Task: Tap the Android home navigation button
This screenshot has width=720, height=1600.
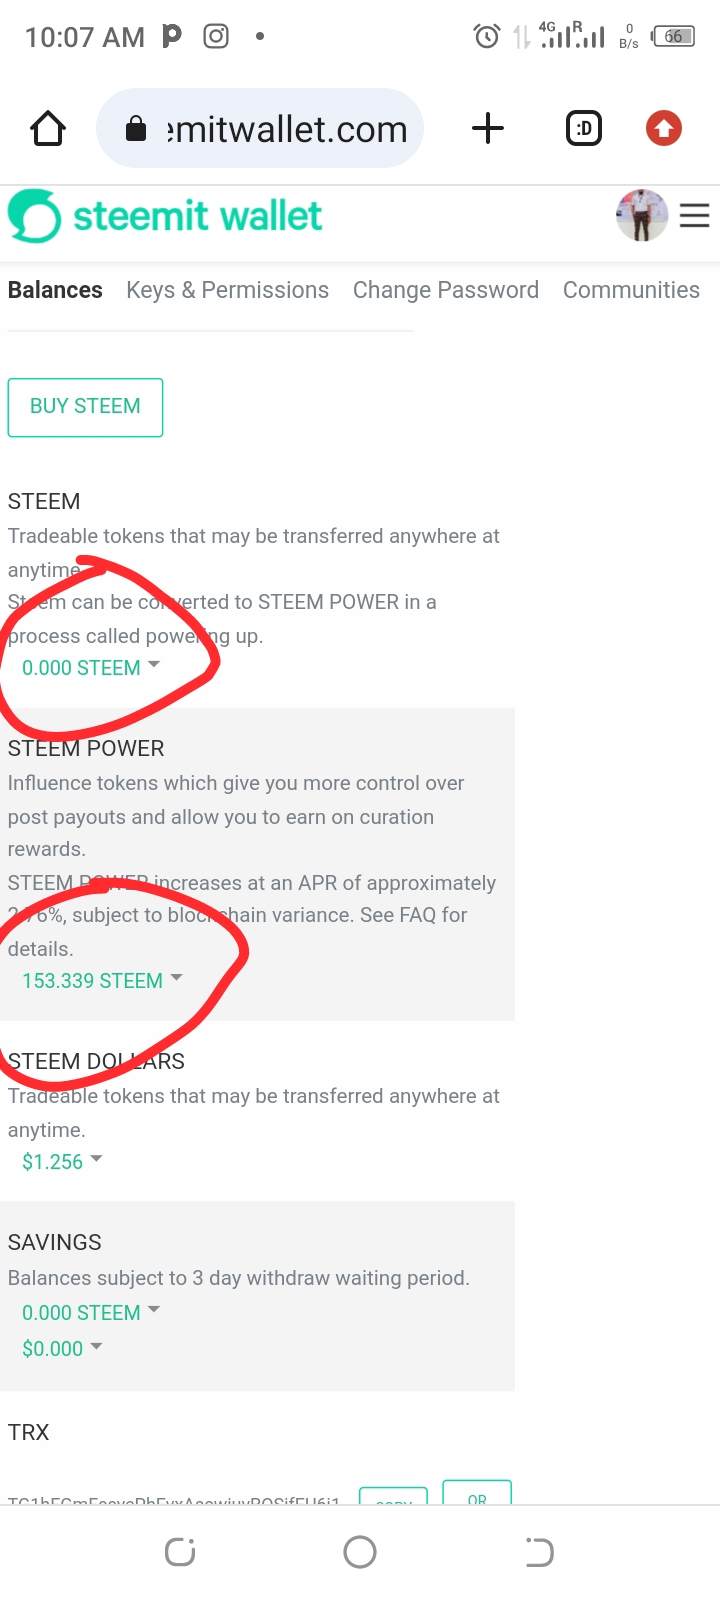Action: tap(360, 1552)
